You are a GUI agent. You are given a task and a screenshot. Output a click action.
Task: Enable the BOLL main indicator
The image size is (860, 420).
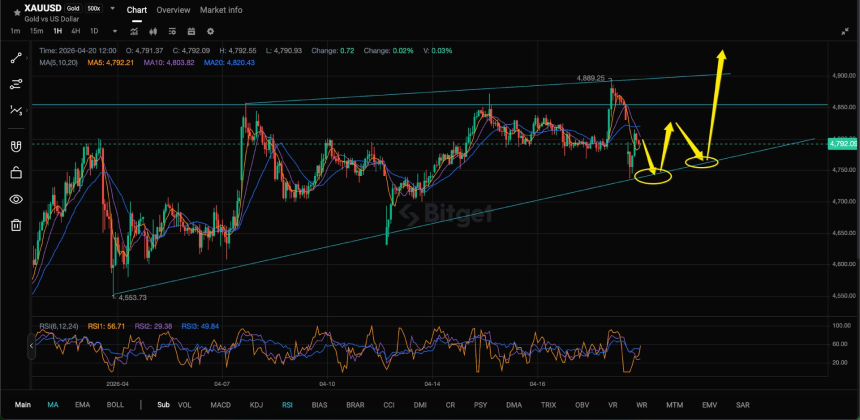click(x=115, y=405)
